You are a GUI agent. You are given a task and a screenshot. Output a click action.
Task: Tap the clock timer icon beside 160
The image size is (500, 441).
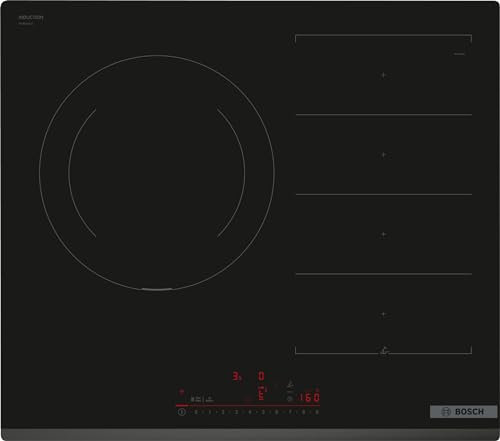(290, 398)
